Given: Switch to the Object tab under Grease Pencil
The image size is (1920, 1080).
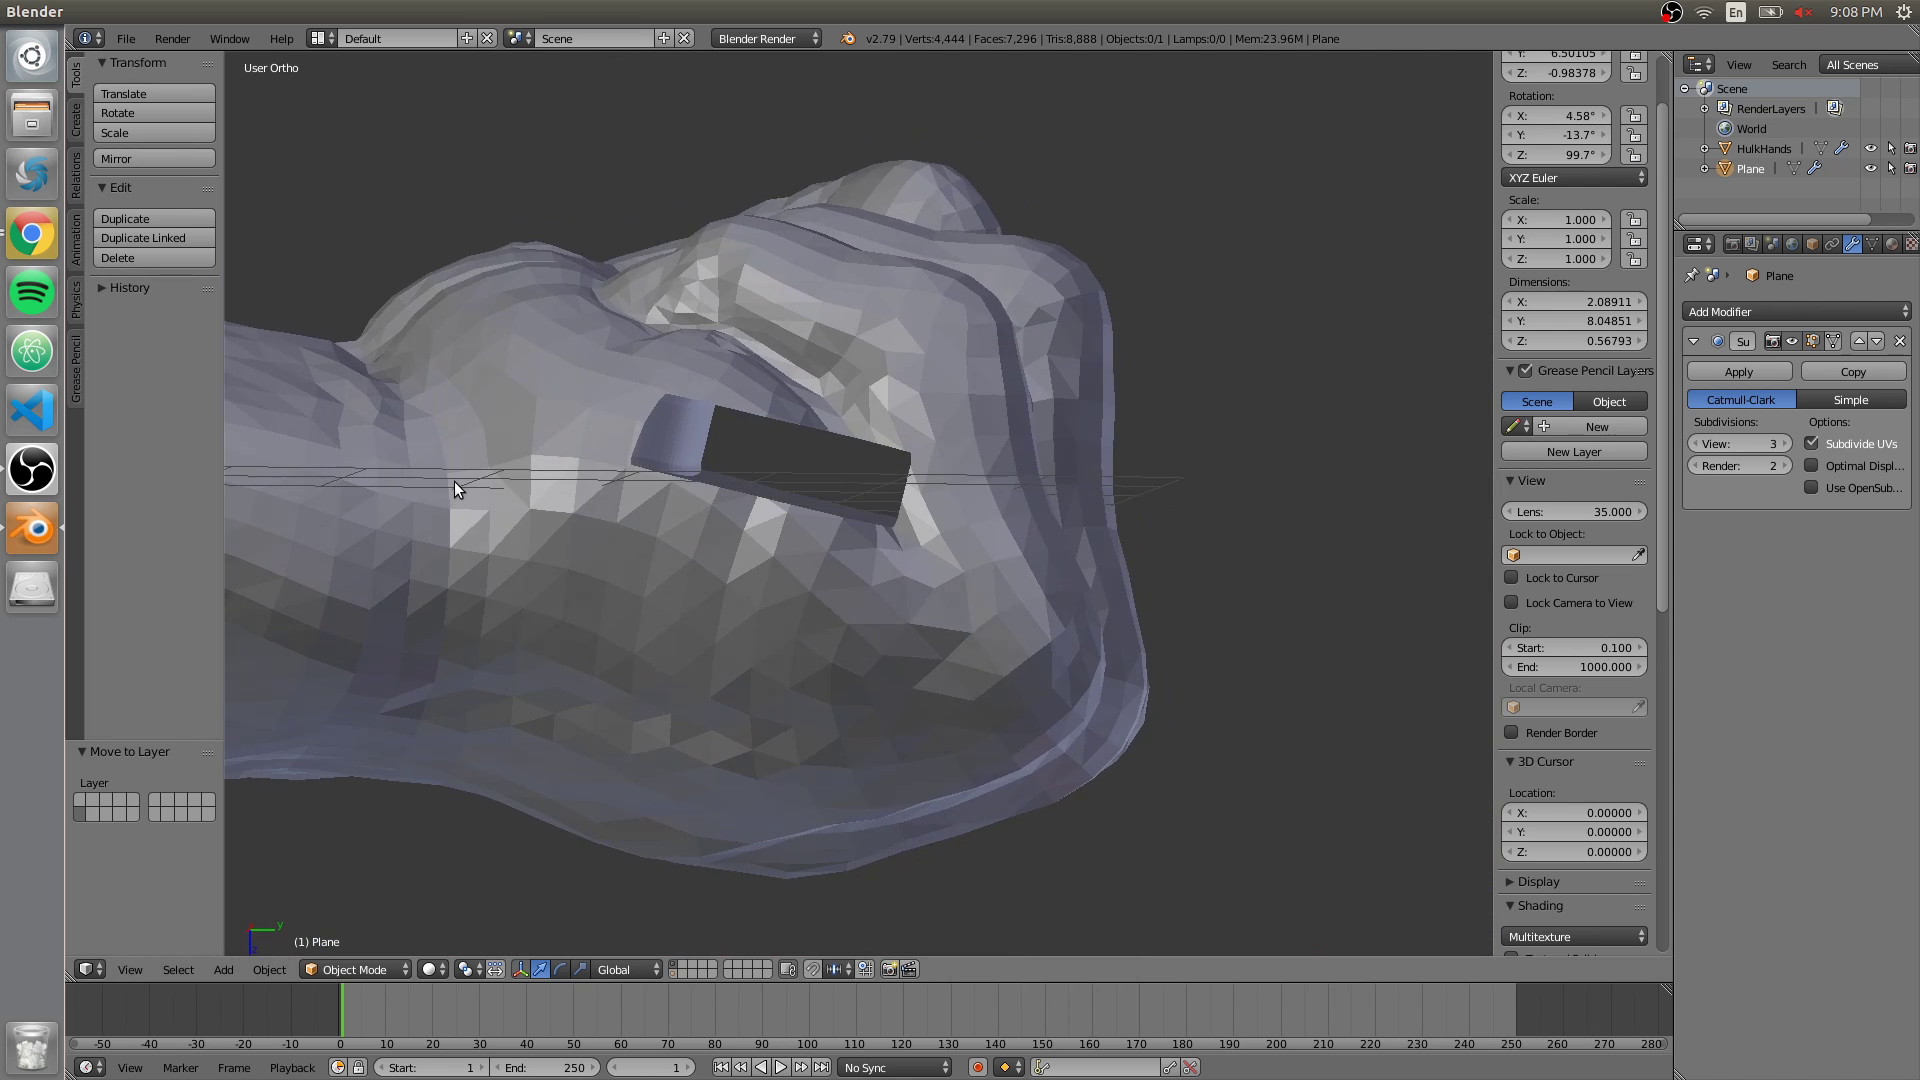Looking at the screenshot, I should point(1609,401).
